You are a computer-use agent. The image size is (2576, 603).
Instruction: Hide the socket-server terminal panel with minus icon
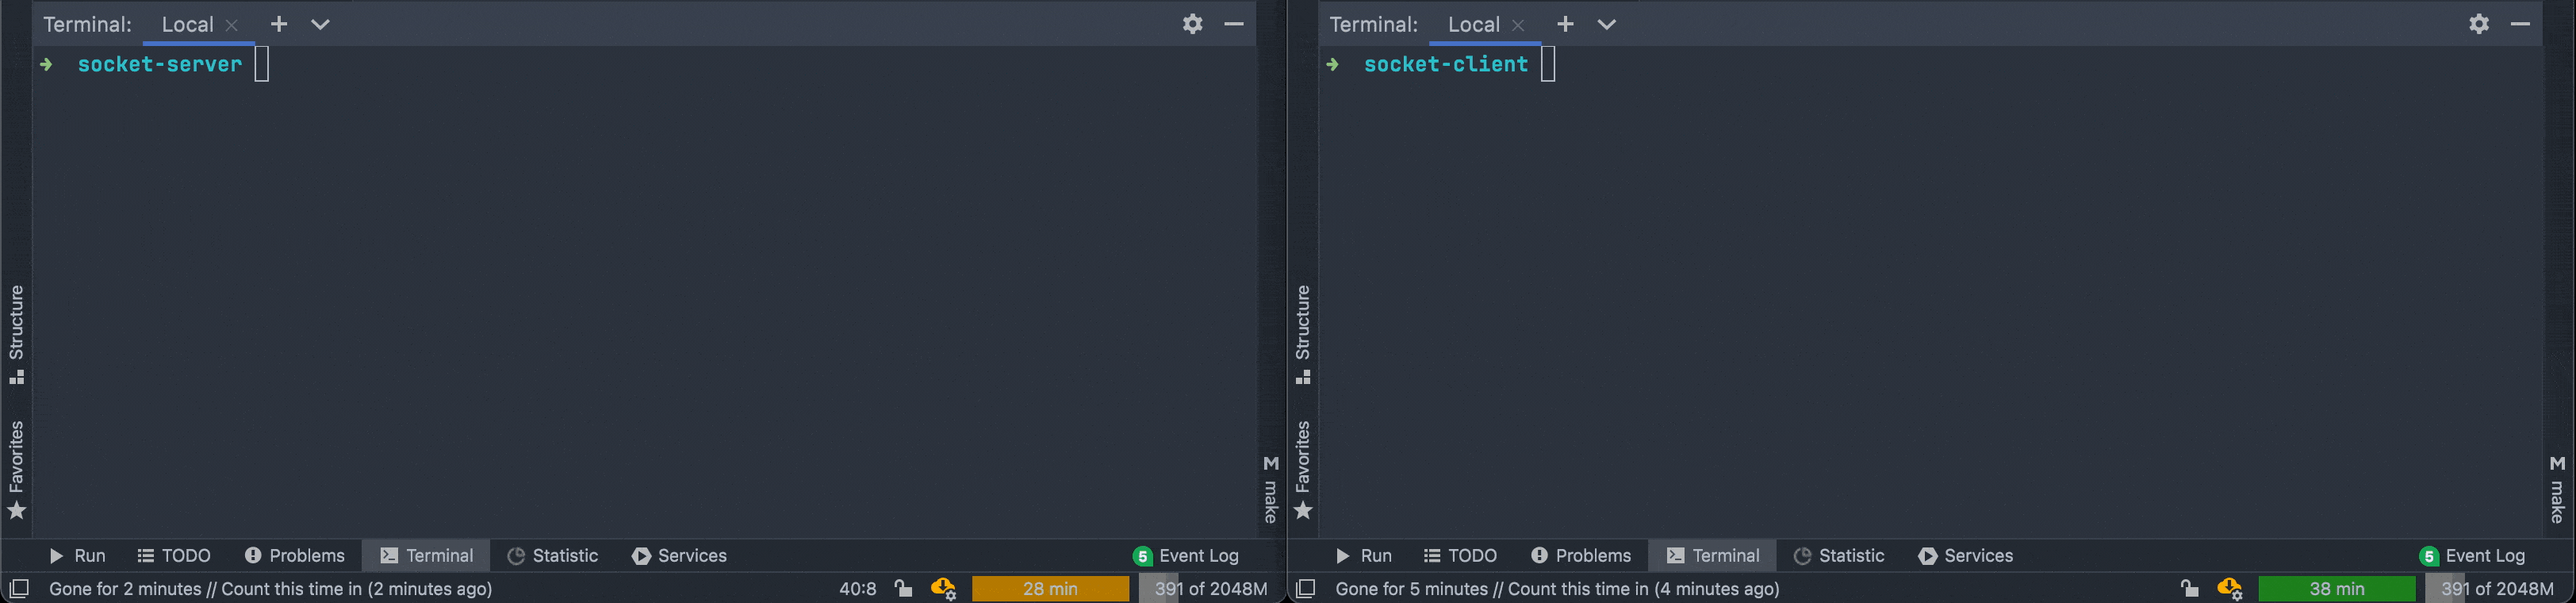point(1234,24)
